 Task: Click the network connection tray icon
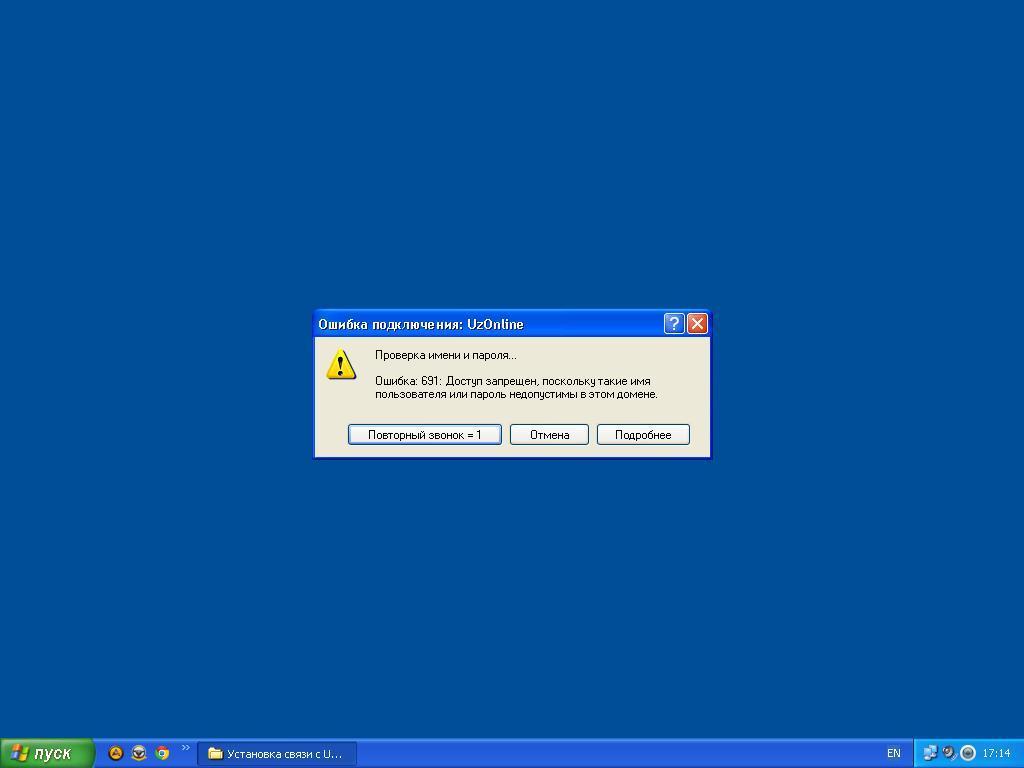930,753
